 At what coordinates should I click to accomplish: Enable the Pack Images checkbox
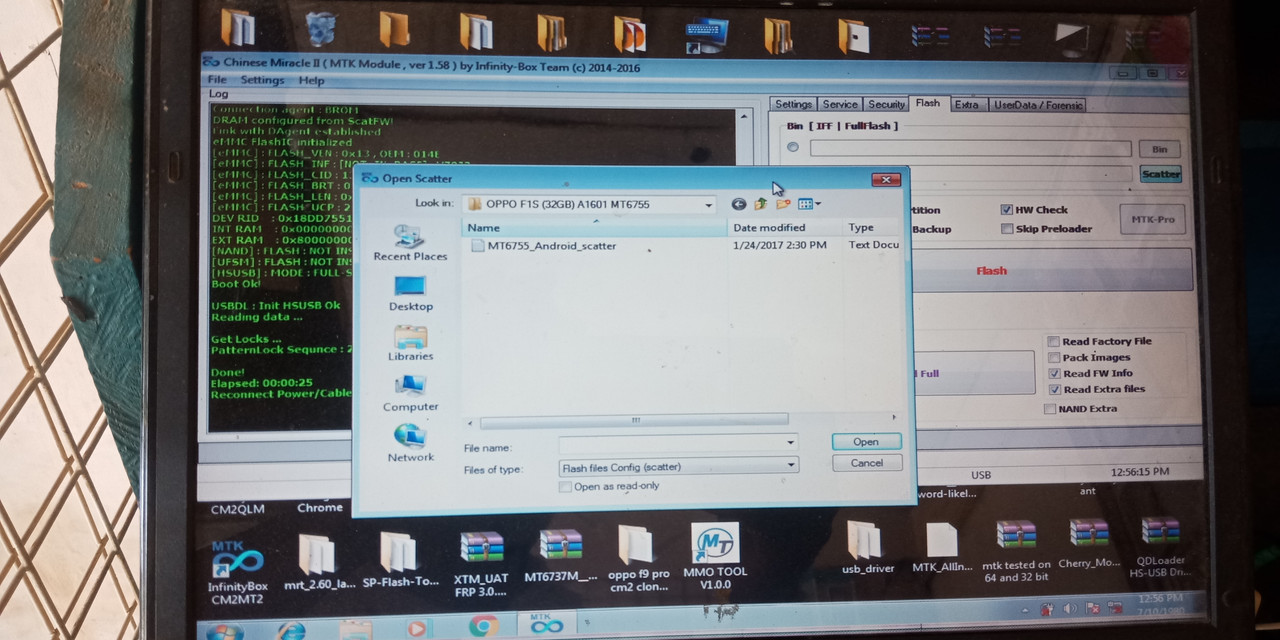click(1054, 358)
